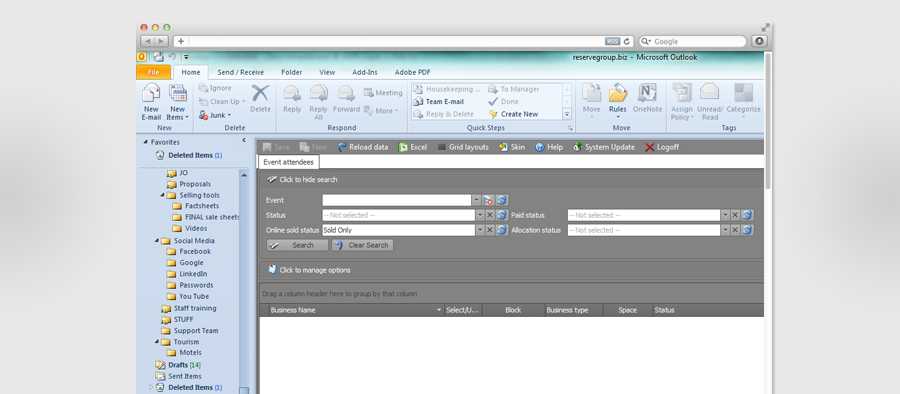The height and width of the screenshot is (394, 900).
Task: Click the folder pane scrollbar up arrow
Action: point(244,175)
